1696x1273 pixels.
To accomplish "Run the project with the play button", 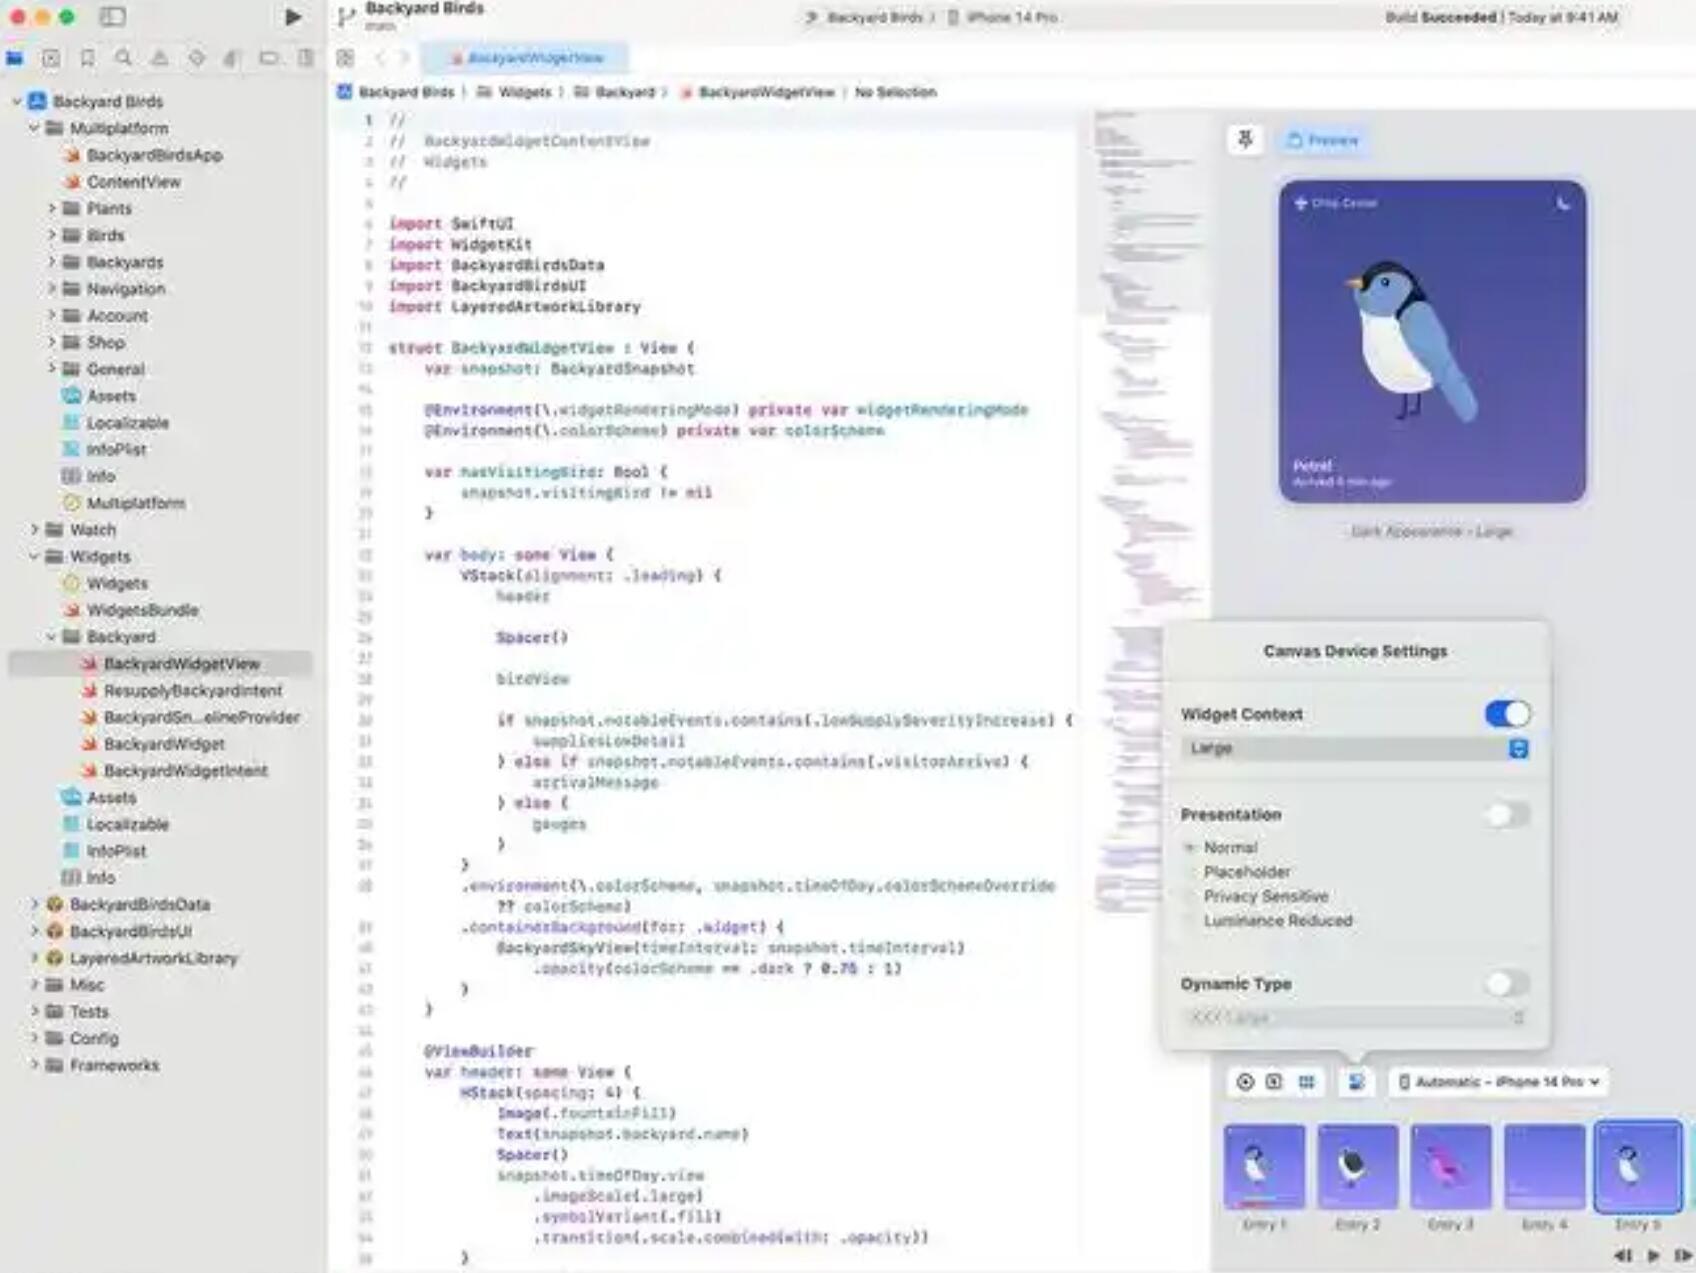I will 293,17.
